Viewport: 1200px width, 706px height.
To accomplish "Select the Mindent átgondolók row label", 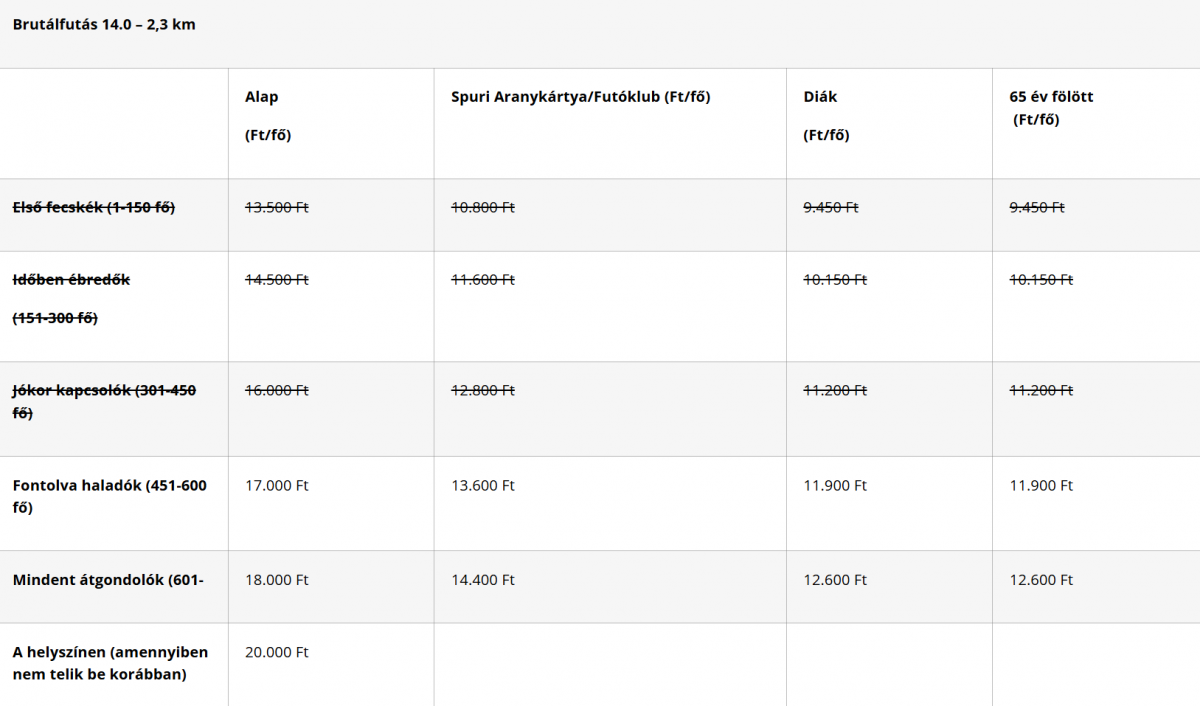I will click(108, 580).
